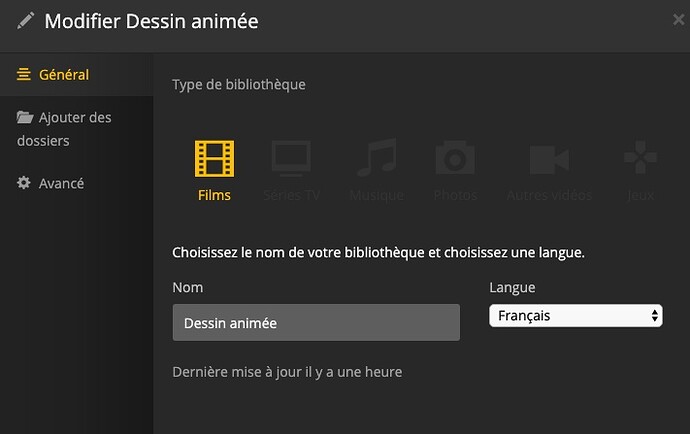Screen dimensions: 690x434
Task: Switch to Ajouter des dossiers tab
Action: [x=75, y=118]
